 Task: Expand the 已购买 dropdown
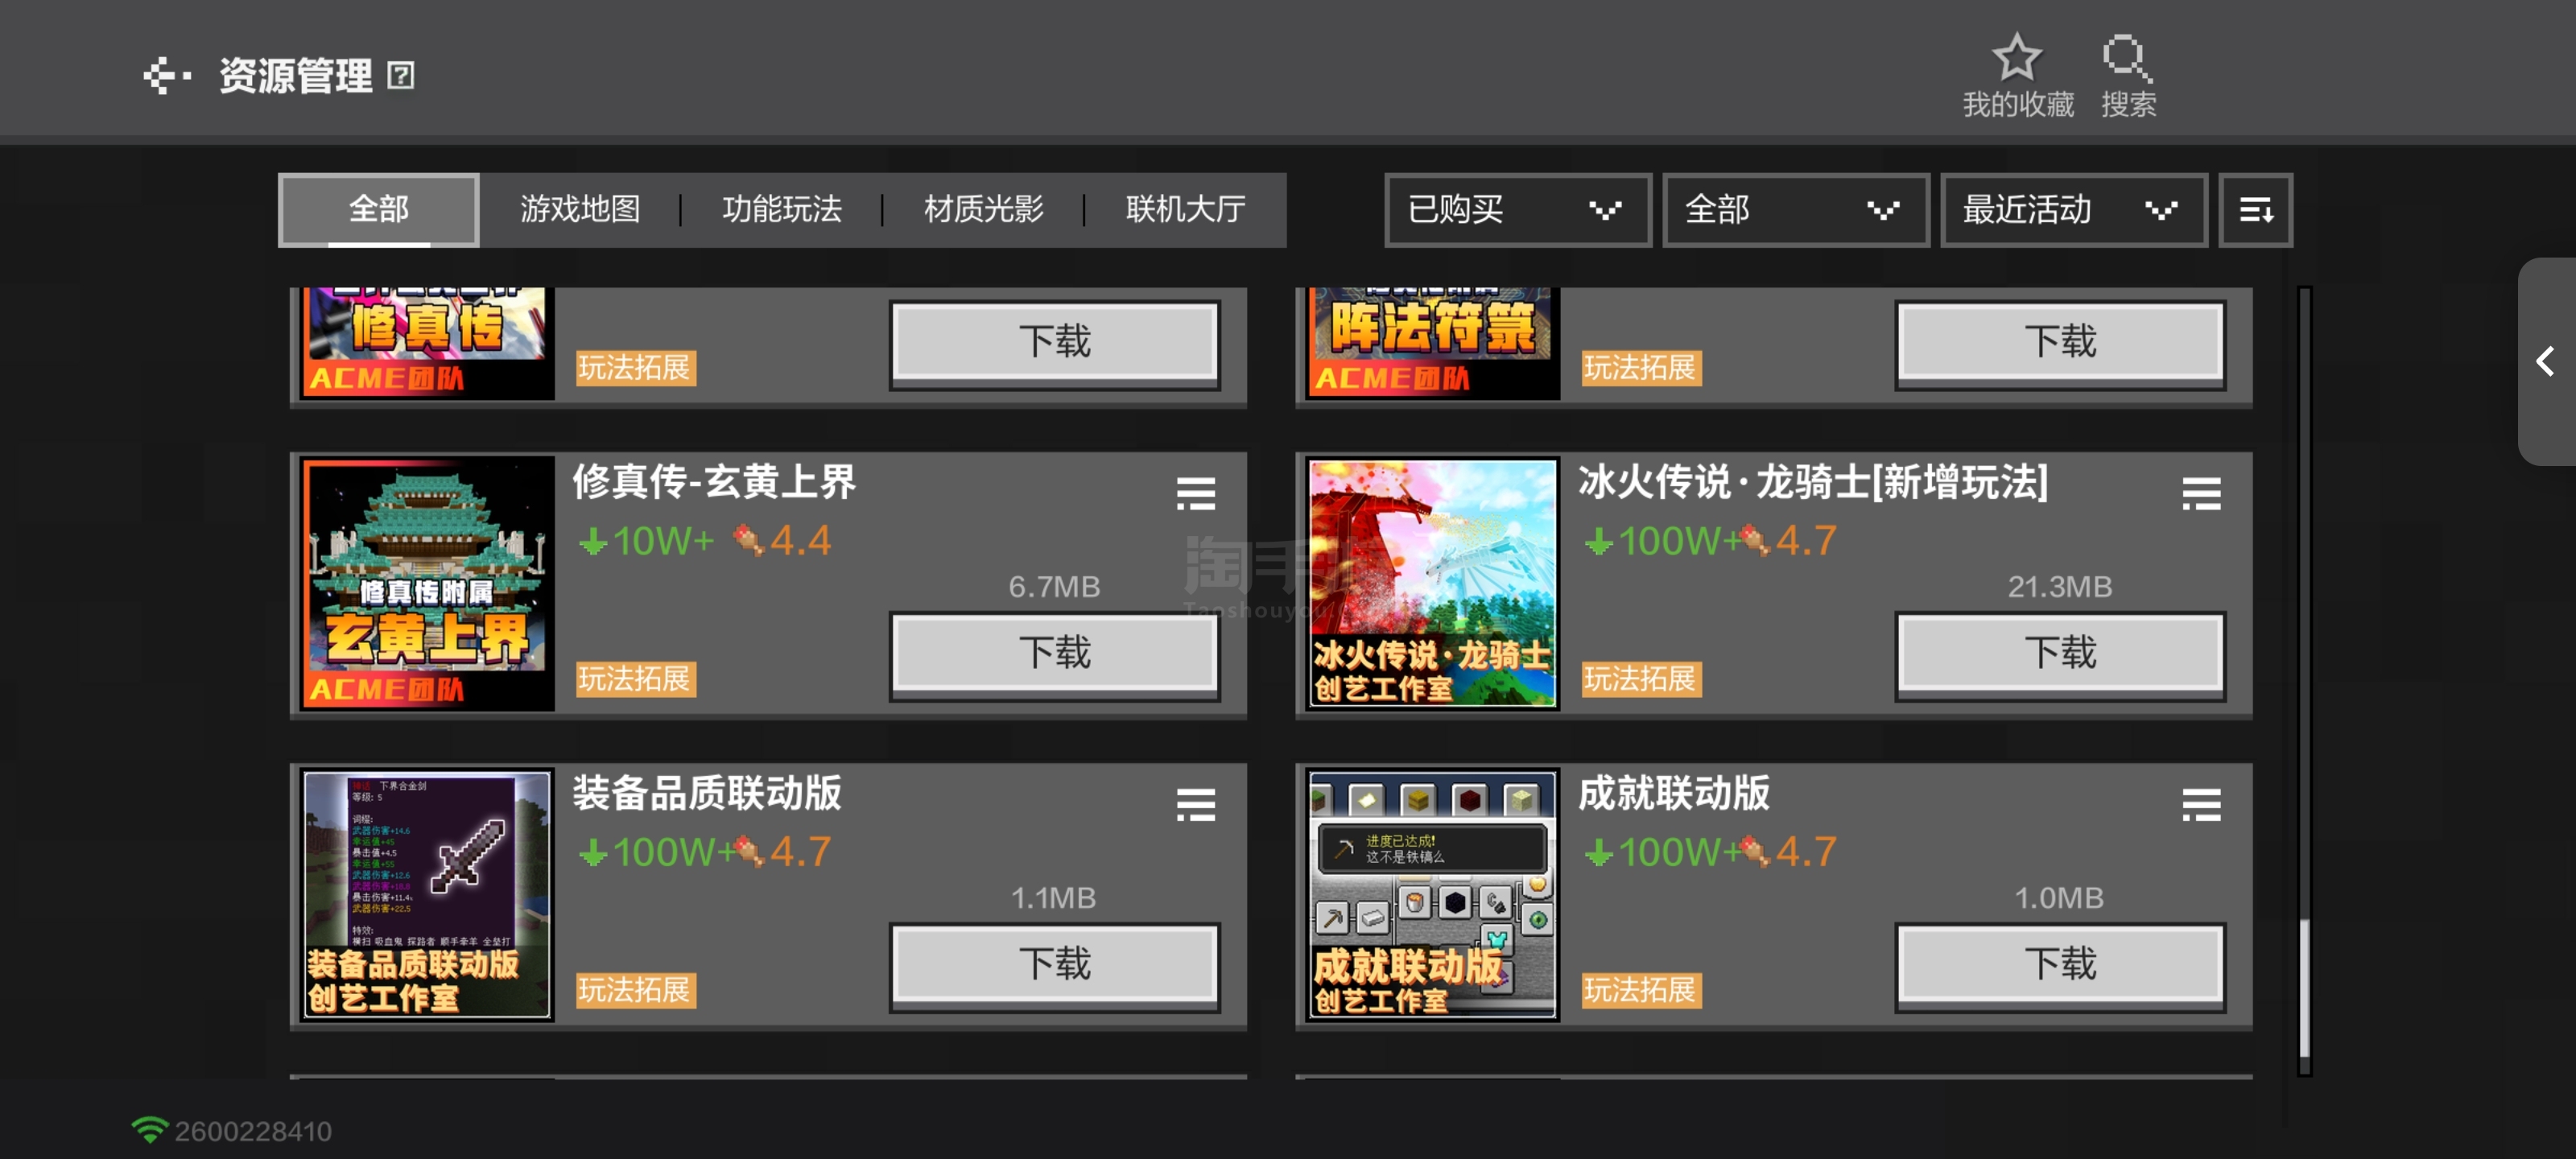click(x=1516, y=210)
